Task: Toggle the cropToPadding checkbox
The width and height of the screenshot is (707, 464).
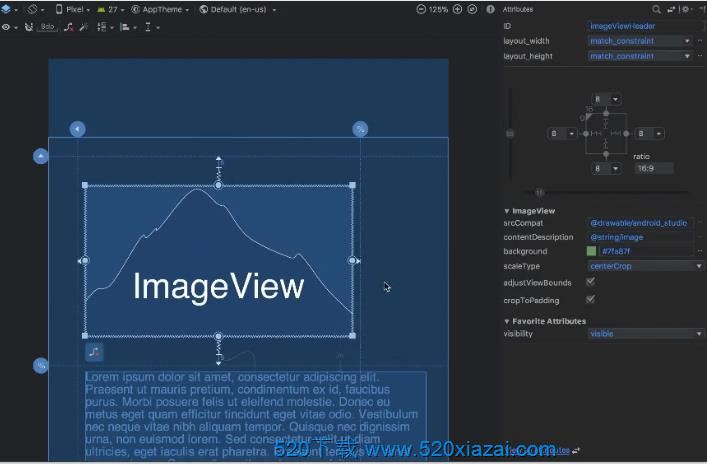Action: click(x=590, y=300)
